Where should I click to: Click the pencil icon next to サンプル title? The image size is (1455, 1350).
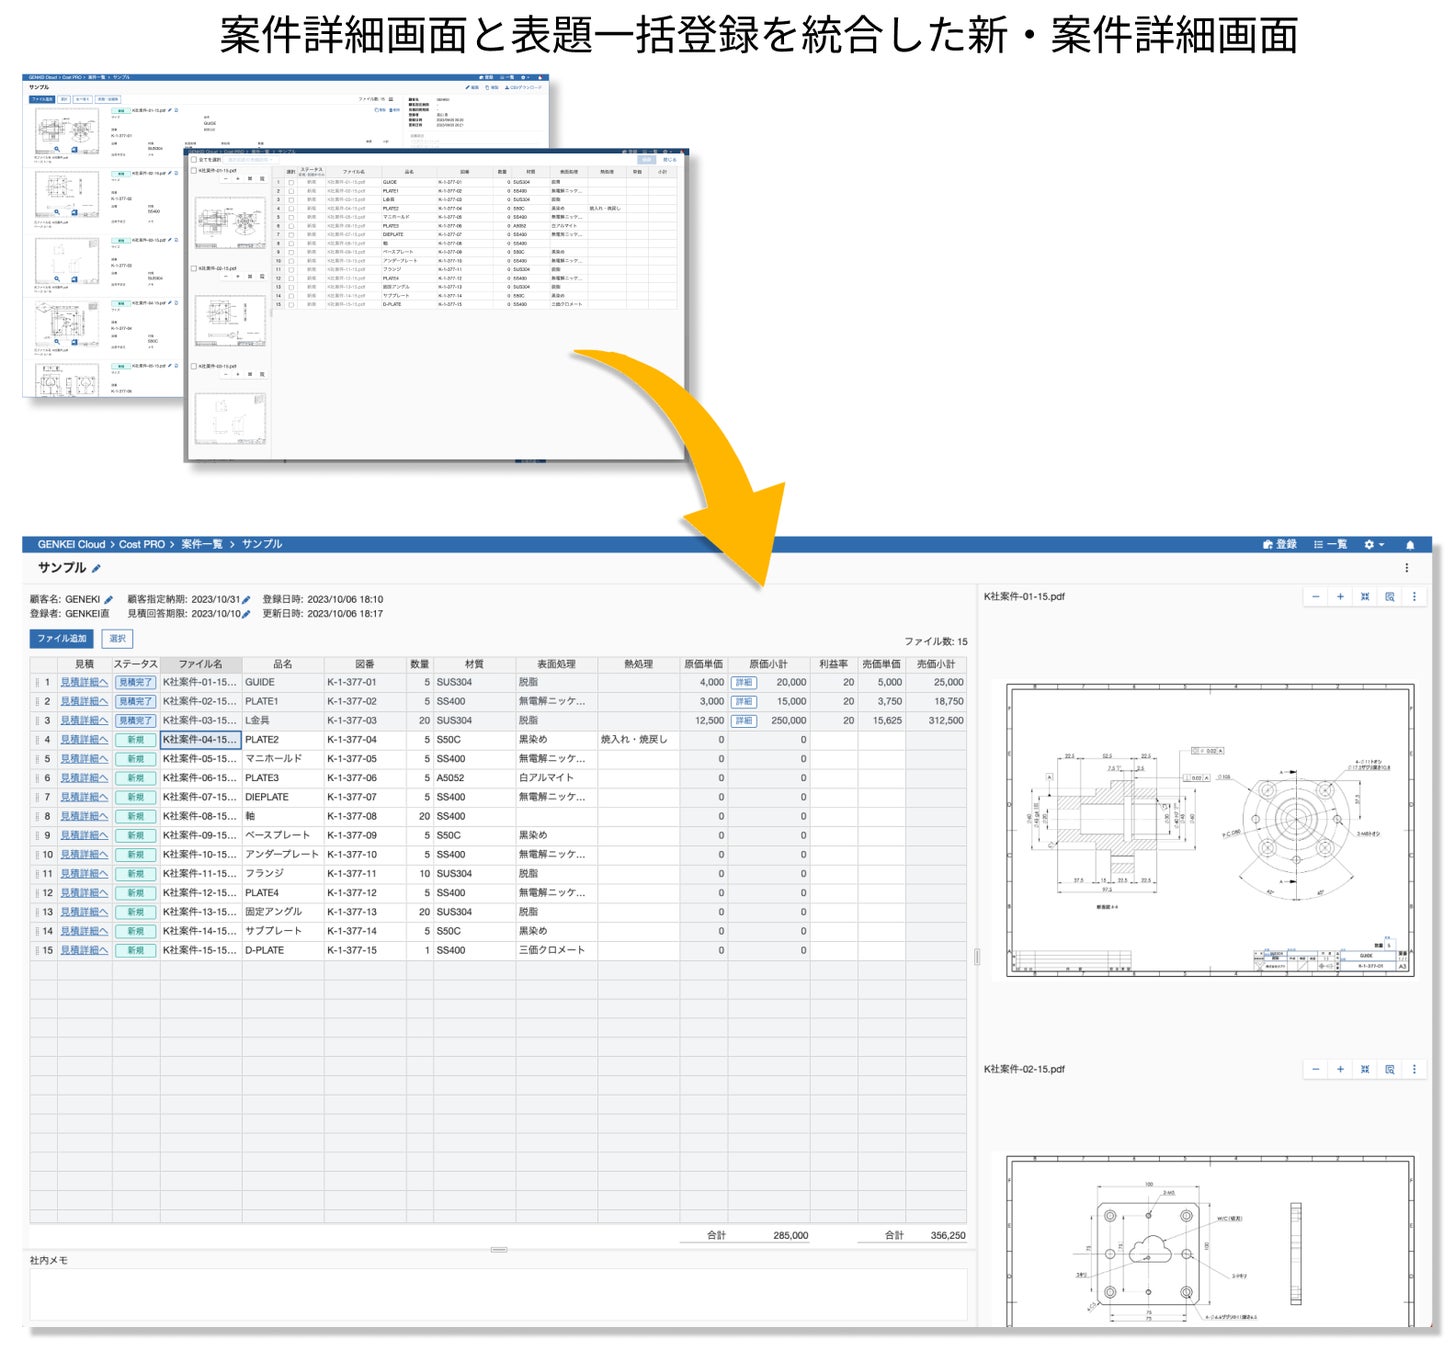[x=96, y=569]
